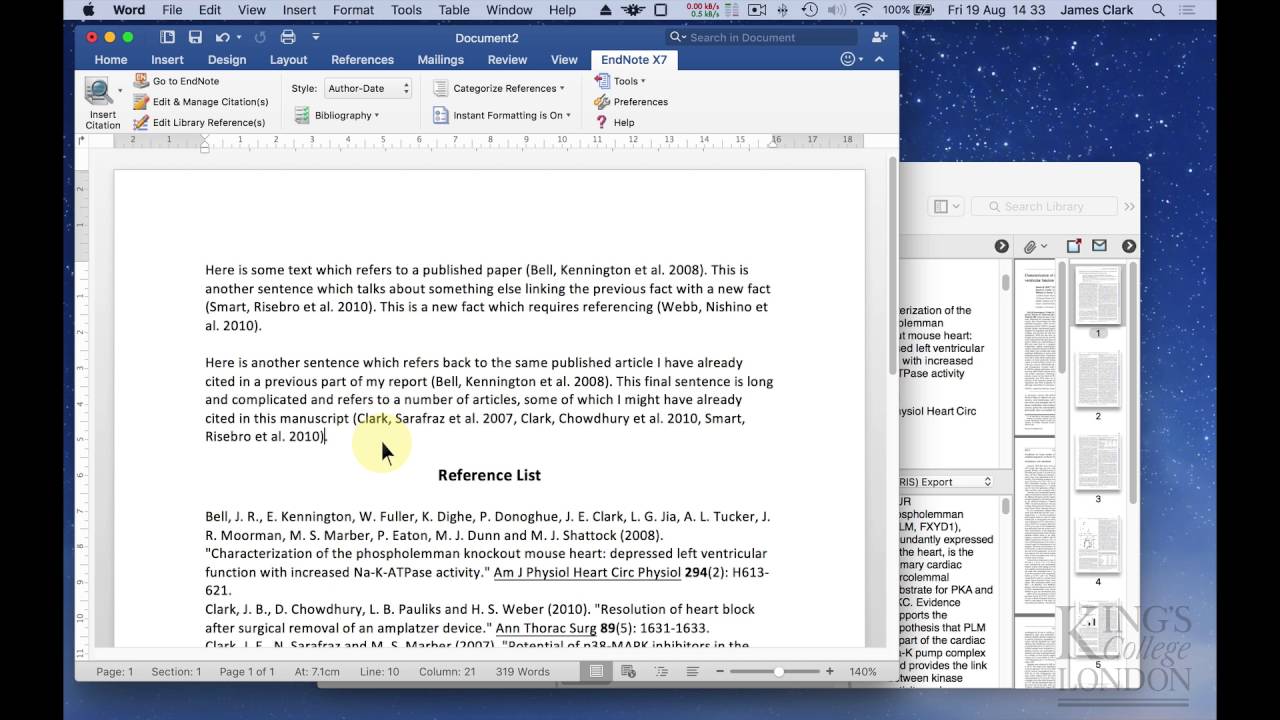Open the Format menu in menu bar

pyautogui.click(x=353, y=10)
